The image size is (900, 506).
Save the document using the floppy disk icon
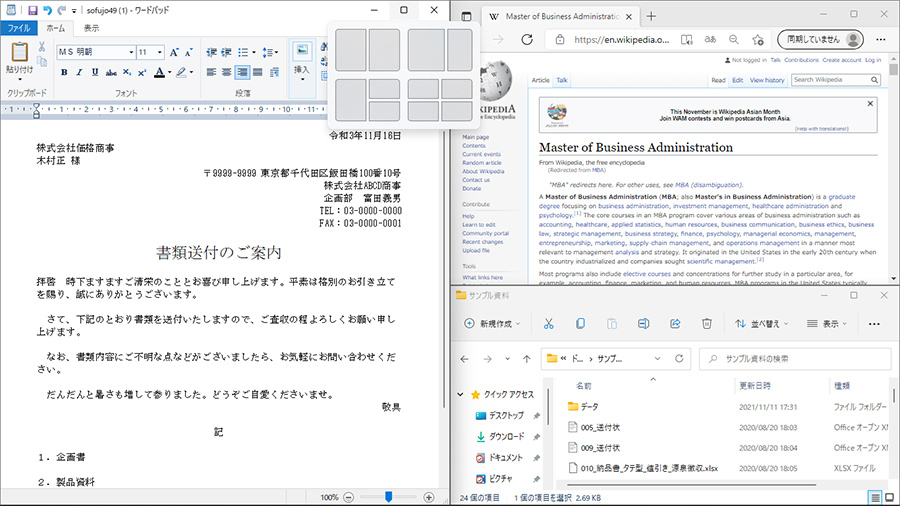coord(32,10)
